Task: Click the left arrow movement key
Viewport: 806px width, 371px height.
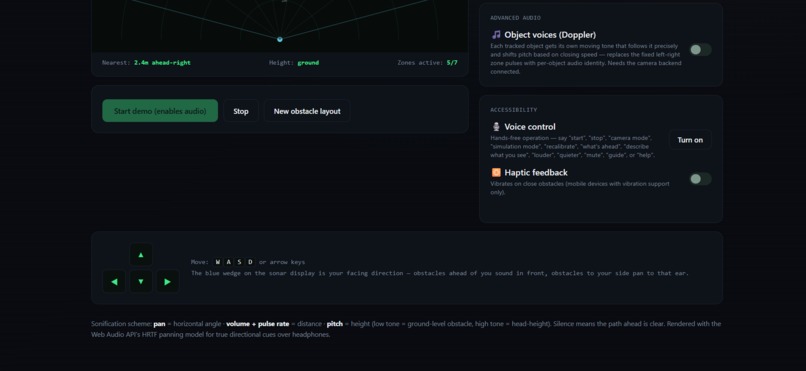Action: 114,282
